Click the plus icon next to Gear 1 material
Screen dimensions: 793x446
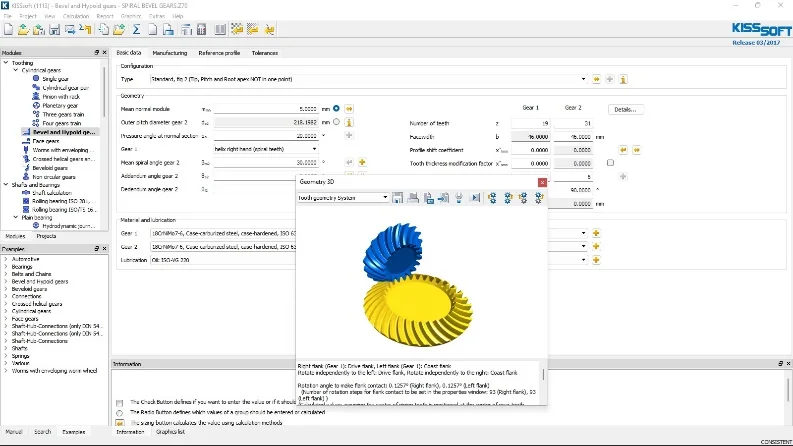[x=596, y=233]
